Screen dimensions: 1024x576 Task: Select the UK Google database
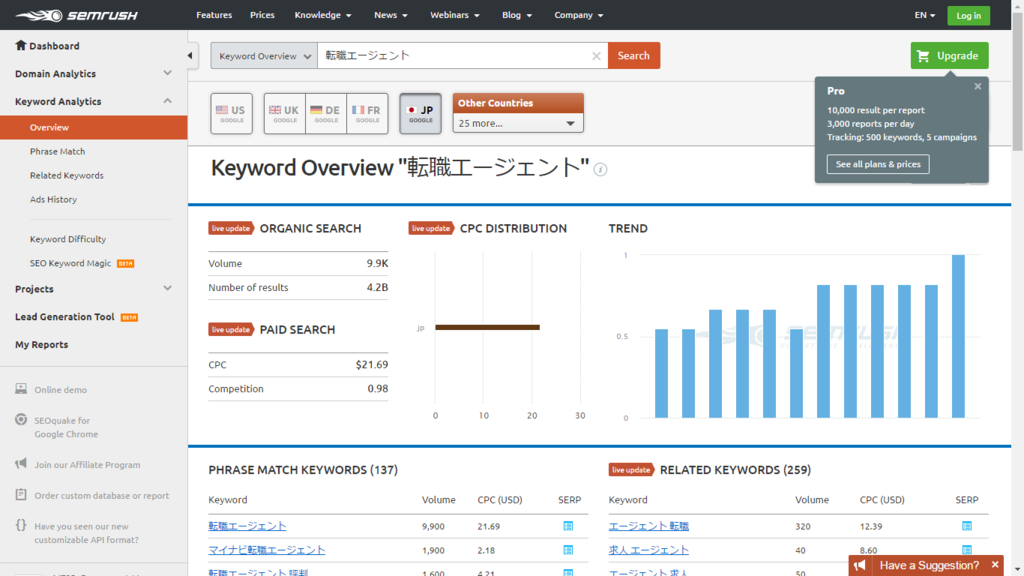[x=285, y=114]
